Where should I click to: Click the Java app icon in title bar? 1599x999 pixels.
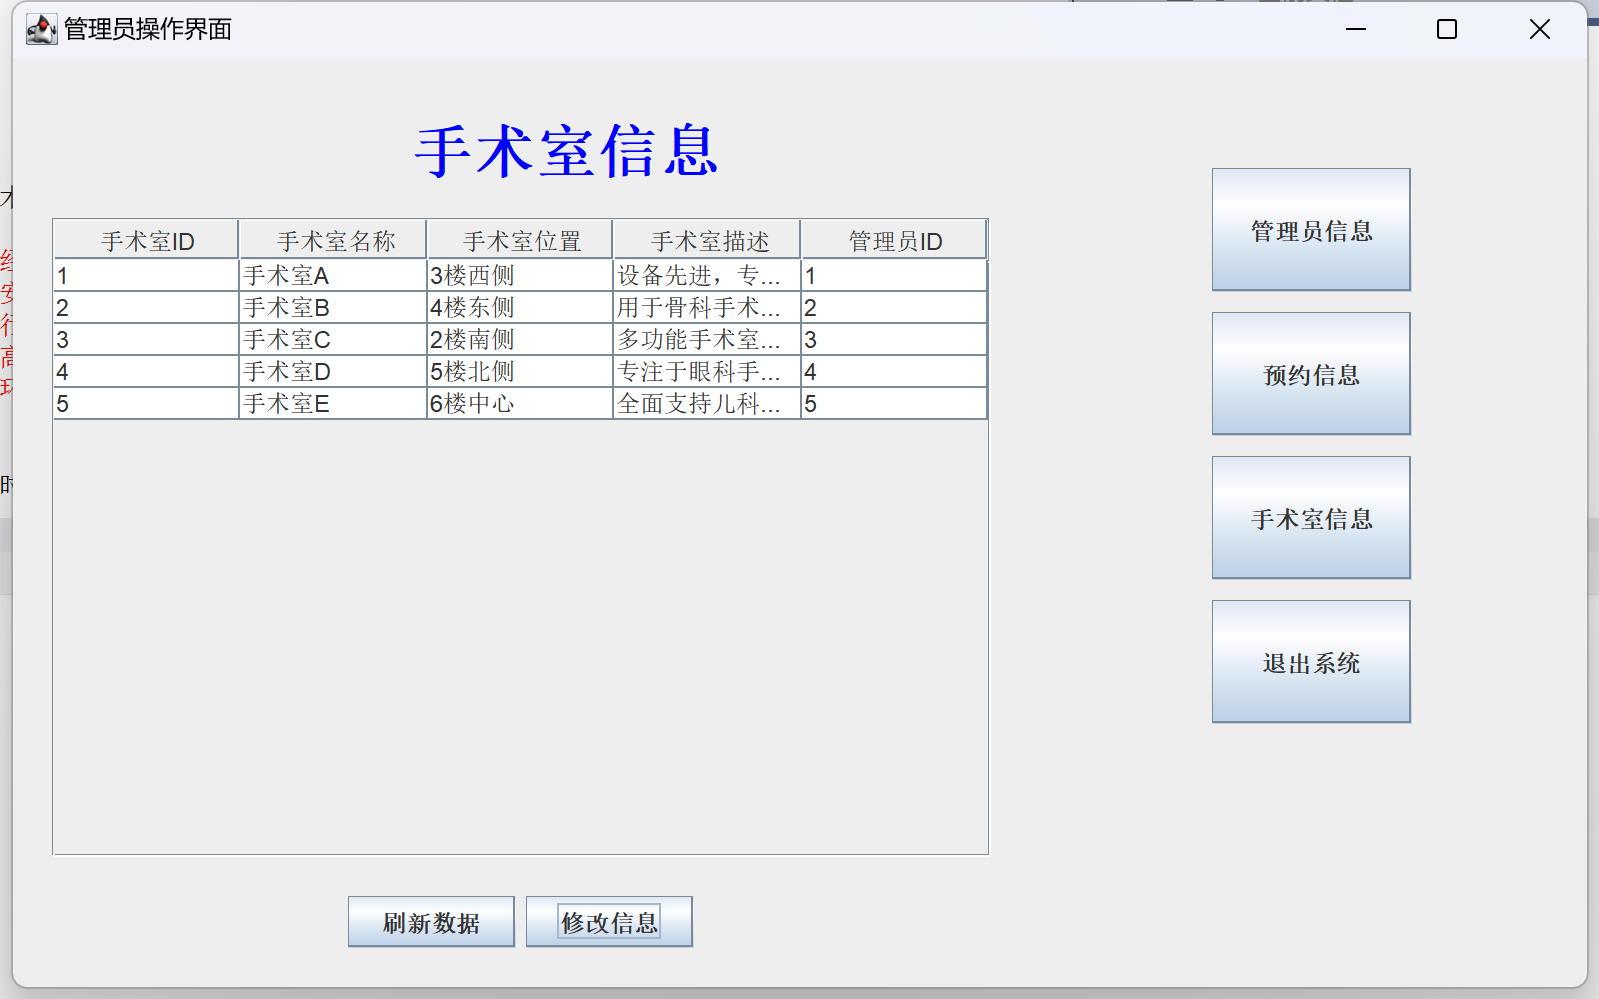[x=41, y=29]
